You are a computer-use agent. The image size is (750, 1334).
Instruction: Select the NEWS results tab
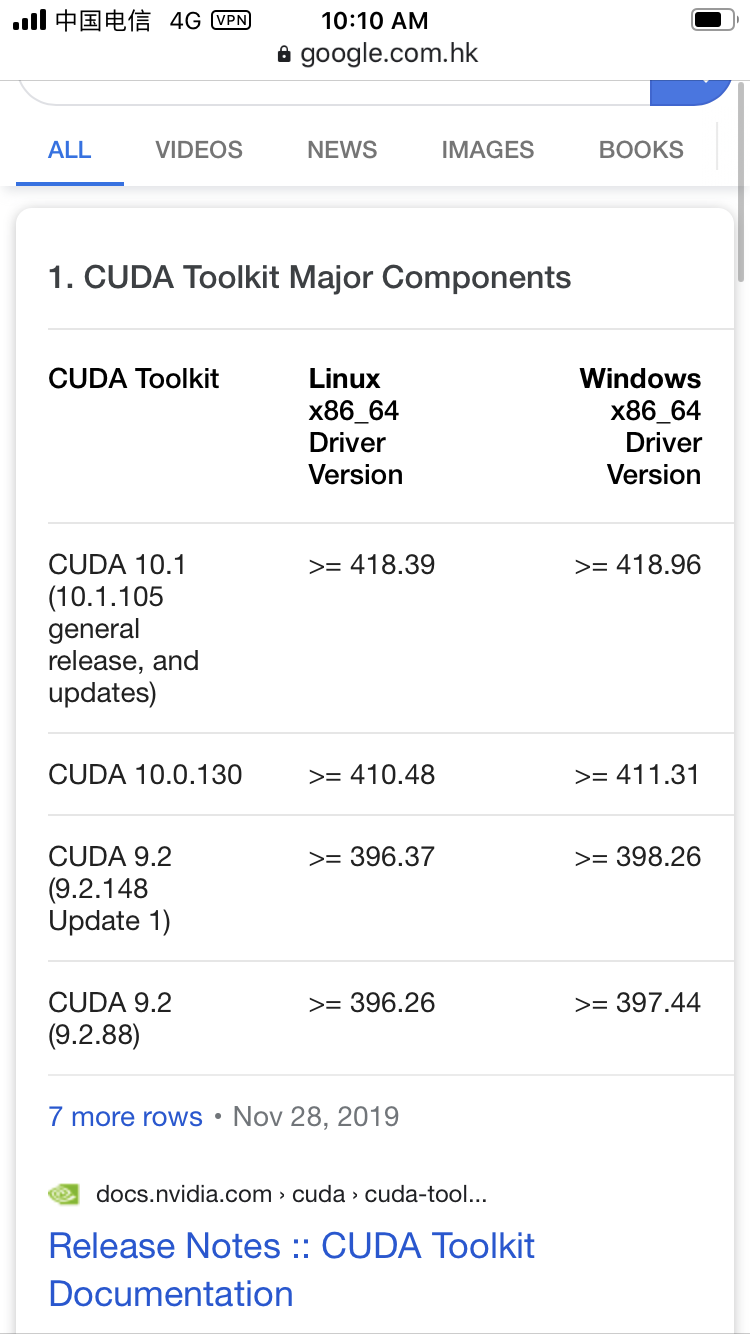pos(341,149)
